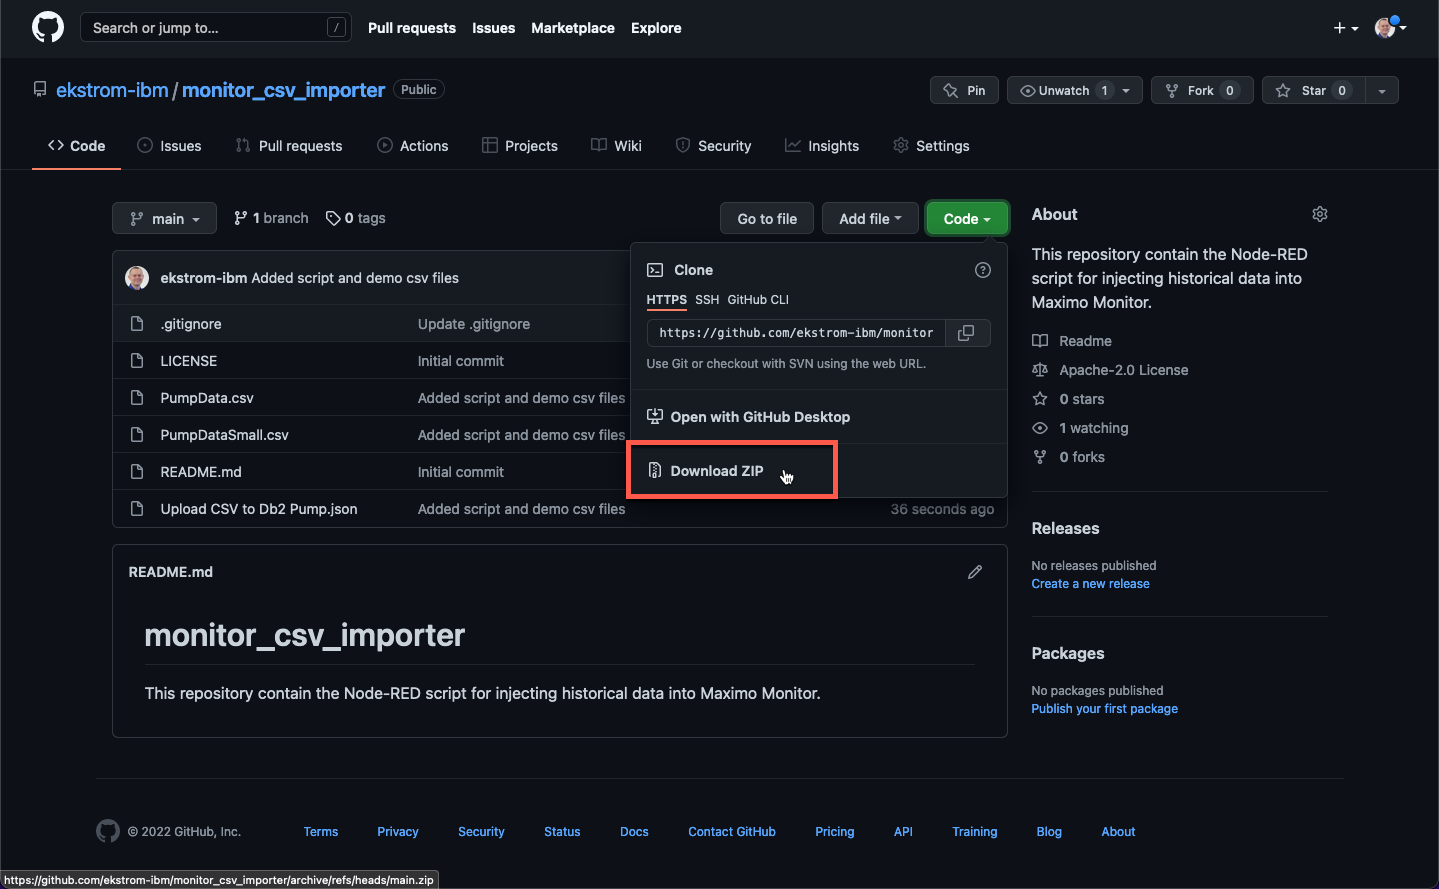Viewport: 1439px width, 889px height.
Task: Open the clone help question mark
Action: tap(983, 270)
